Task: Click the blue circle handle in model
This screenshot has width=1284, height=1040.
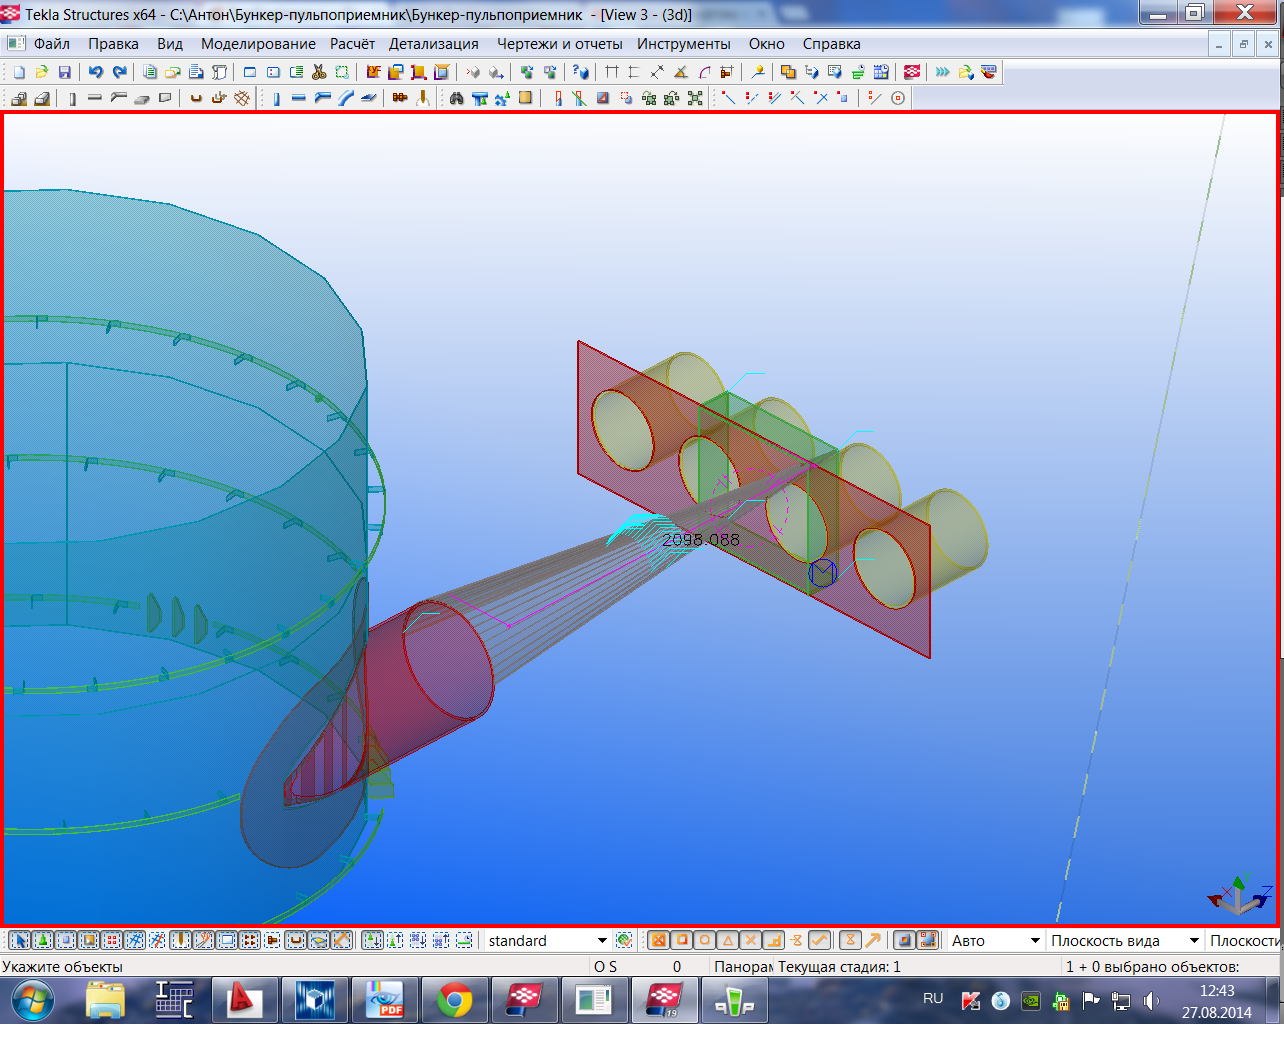Action: tap(822, 573)
